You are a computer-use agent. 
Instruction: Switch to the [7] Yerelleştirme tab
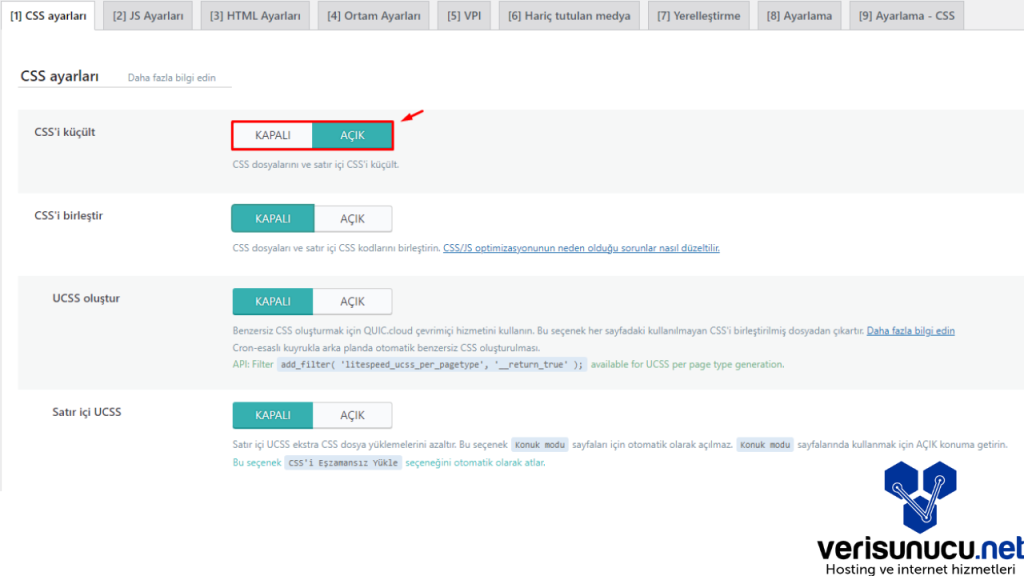pyautogui.click(x=700, y=16)
